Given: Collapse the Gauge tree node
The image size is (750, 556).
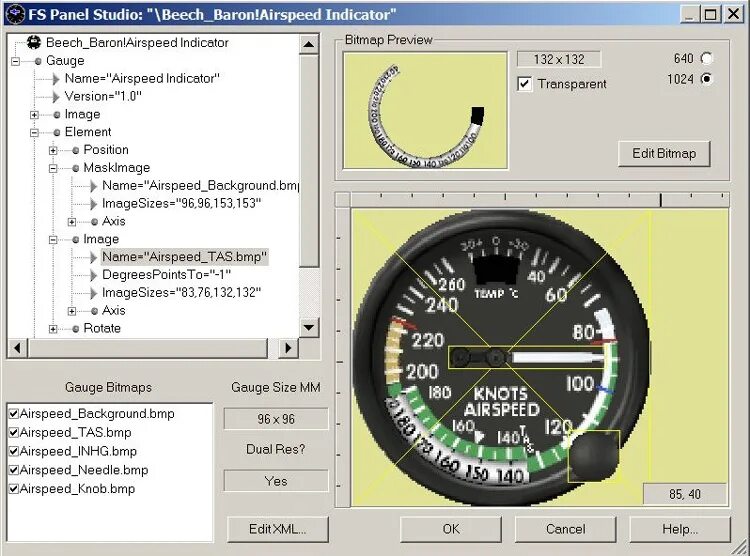Looking at the screenshot, I should pyautogui.click(x=15, y=61).
